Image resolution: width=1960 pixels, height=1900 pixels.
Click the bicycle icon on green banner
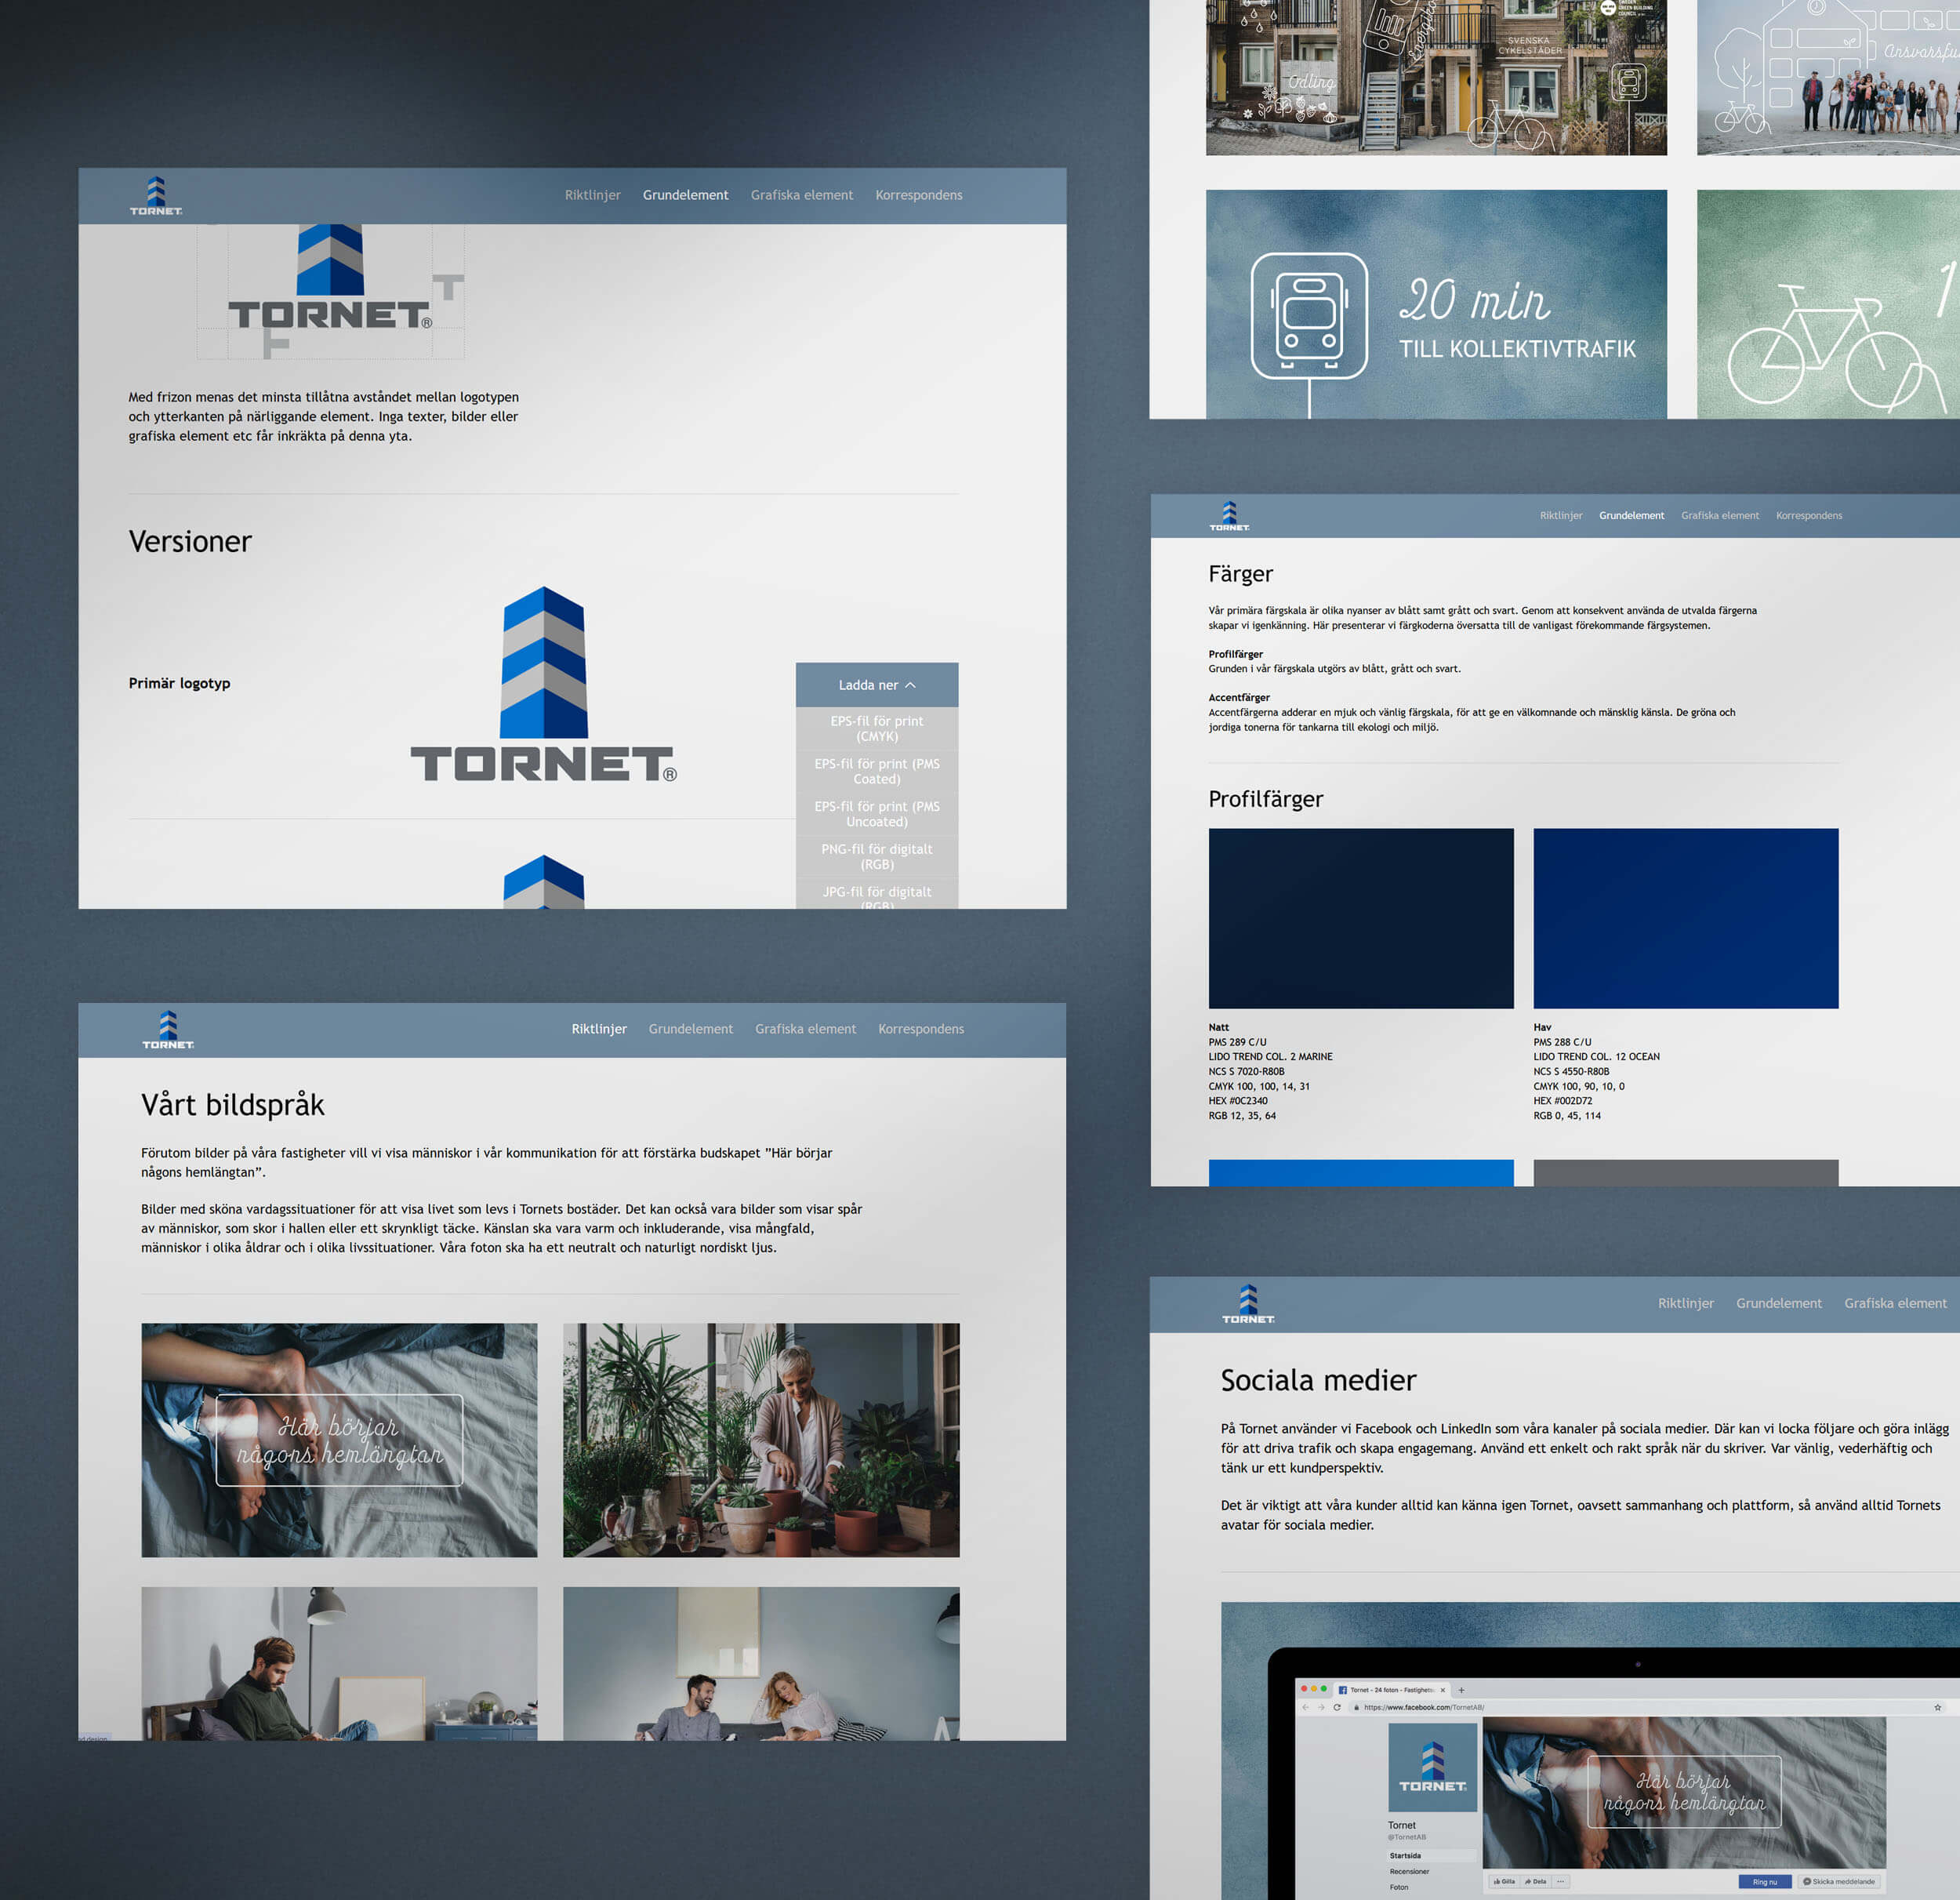pyautogui.click(x=1838, y=347)
